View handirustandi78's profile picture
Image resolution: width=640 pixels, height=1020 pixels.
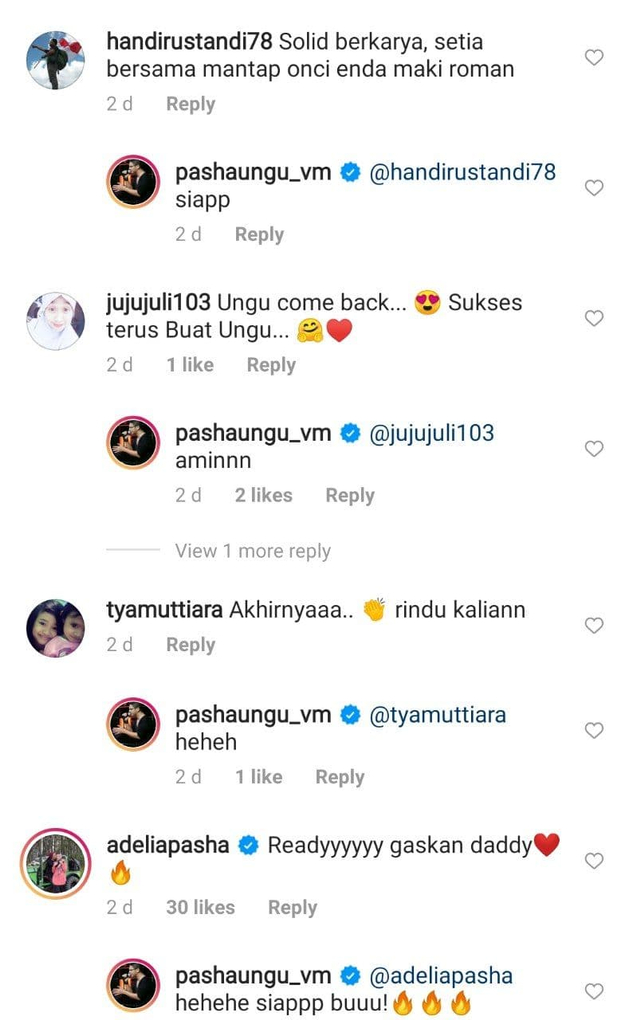tap(55, 60)
